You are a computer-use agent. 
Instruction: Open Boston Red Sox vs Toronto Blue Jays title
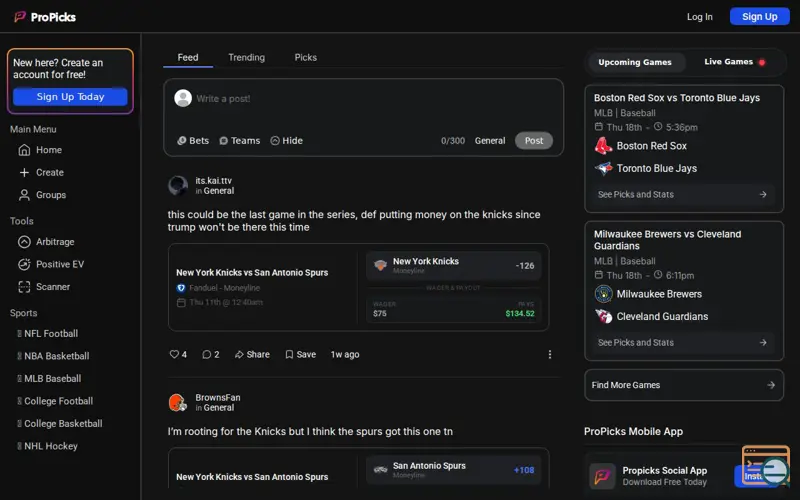tap(677, 98)
